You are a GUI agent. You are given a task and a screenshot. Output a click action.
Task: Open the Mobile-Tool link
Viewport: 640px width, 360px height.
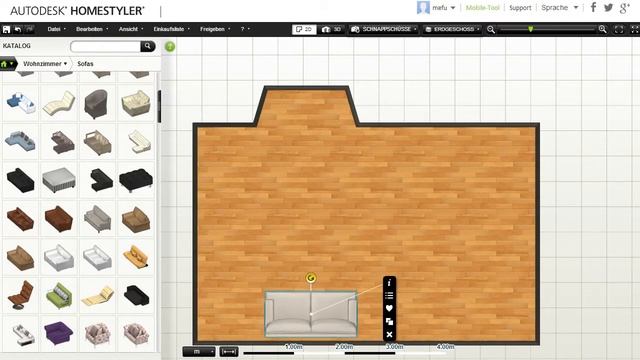click(482, 8)
